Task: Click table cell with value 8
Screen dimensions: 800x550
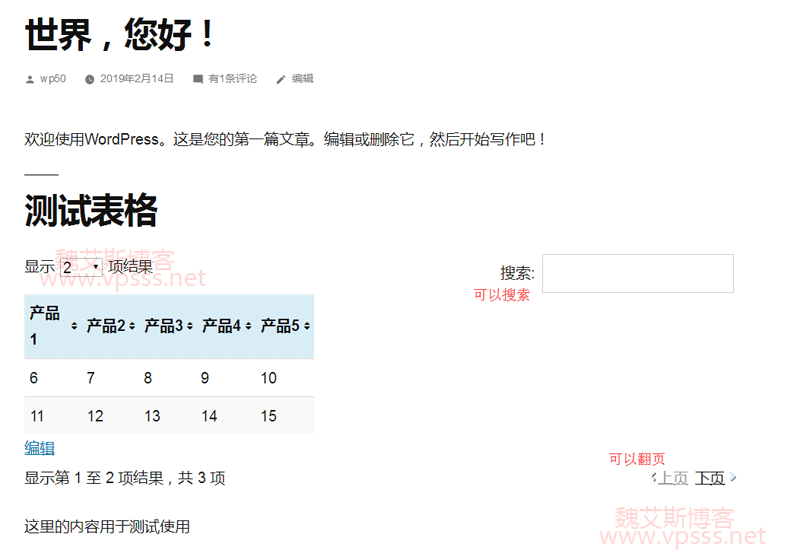Action: (148, 378)
